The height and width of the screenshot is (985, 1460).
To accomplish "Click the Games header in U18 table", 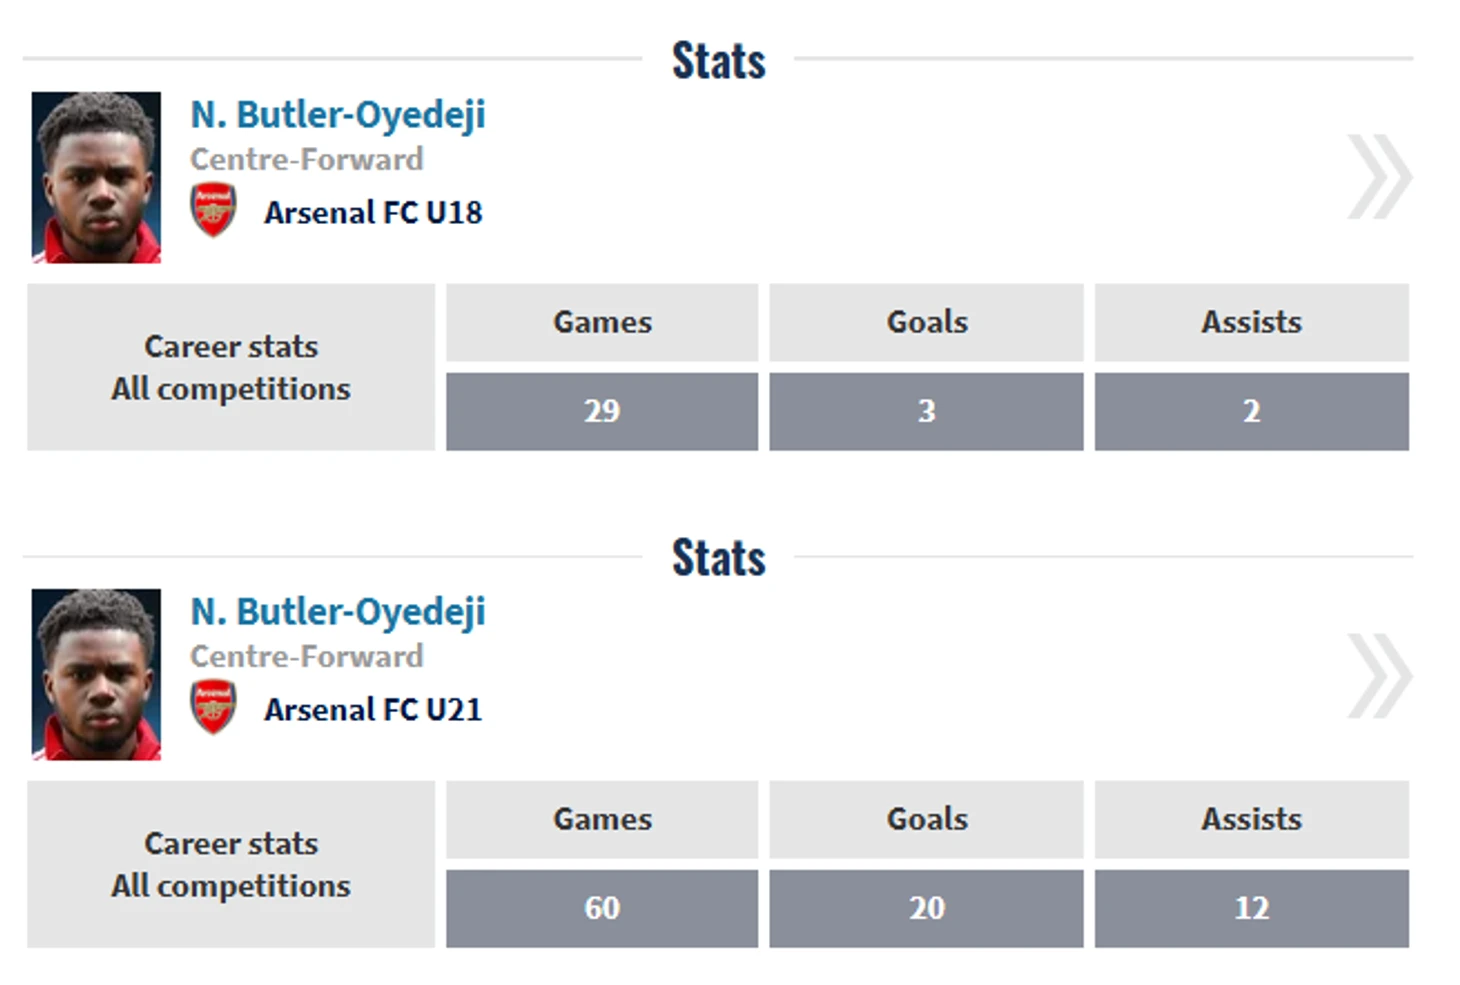I will [x=602, y=322].
